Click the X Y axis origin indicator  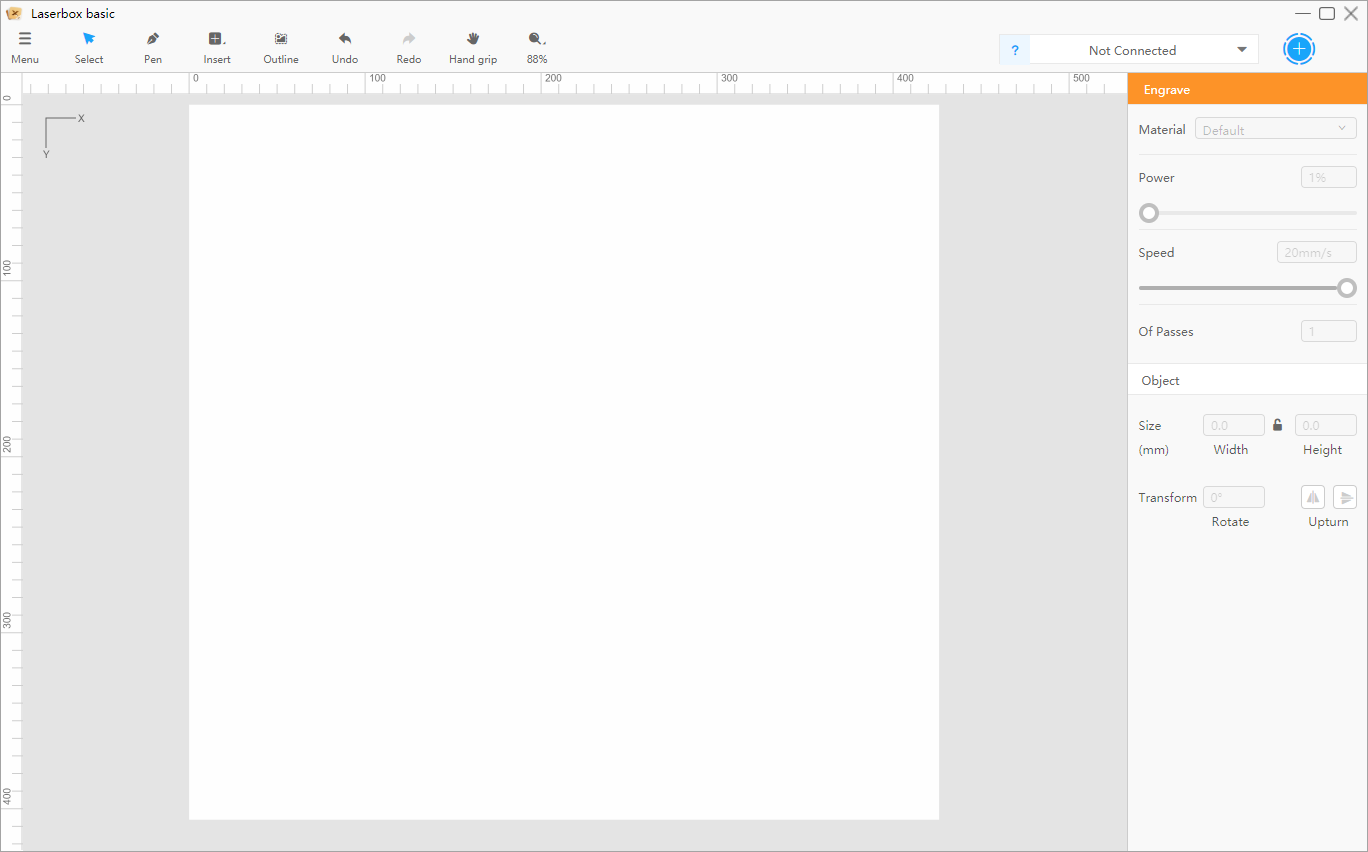tap(64, 136)
